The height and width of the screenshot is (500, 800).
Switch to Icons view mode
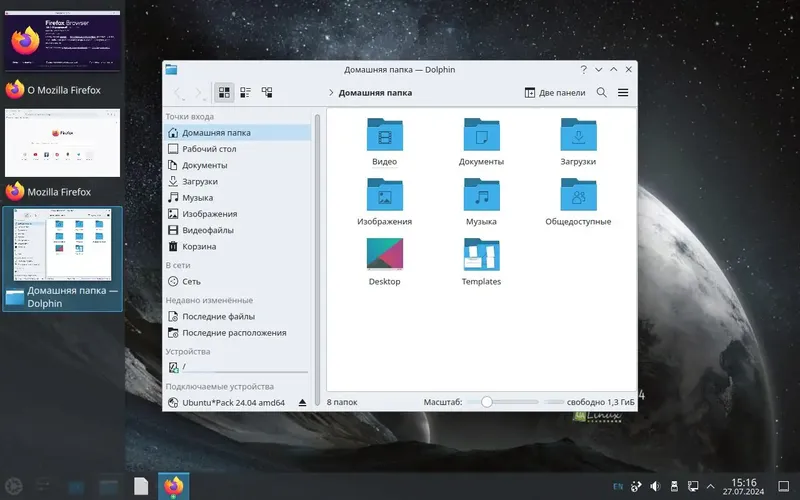point(224,92)
